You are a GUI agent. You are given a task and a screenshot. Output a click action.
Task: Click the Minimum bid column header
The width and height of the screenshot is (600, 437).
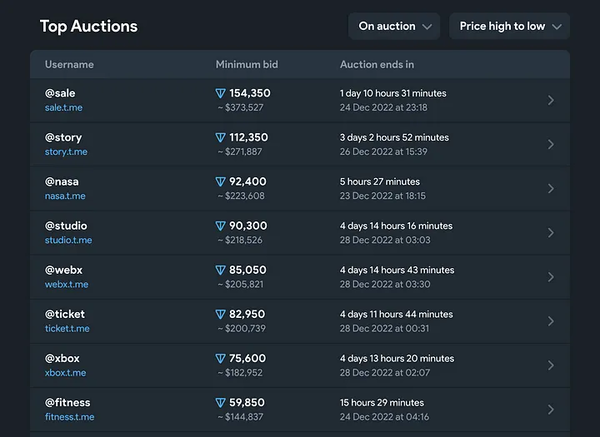247,65
